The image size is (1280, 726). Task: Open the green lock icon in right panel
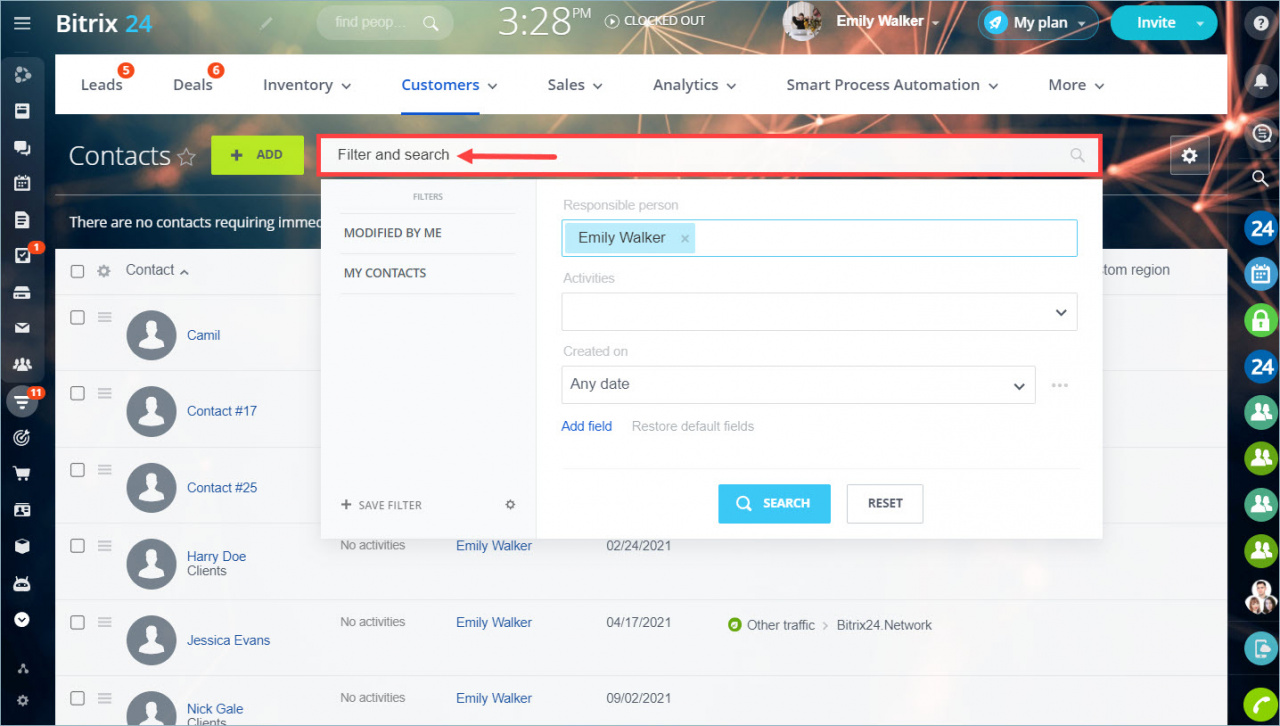pos(1261,320)
